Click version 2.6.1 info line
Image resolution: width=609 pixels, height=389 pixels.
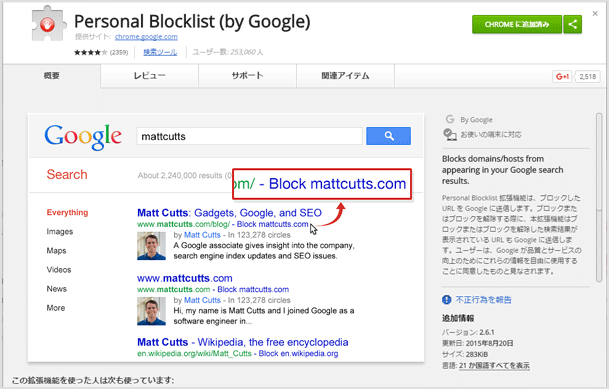[468, 332]
